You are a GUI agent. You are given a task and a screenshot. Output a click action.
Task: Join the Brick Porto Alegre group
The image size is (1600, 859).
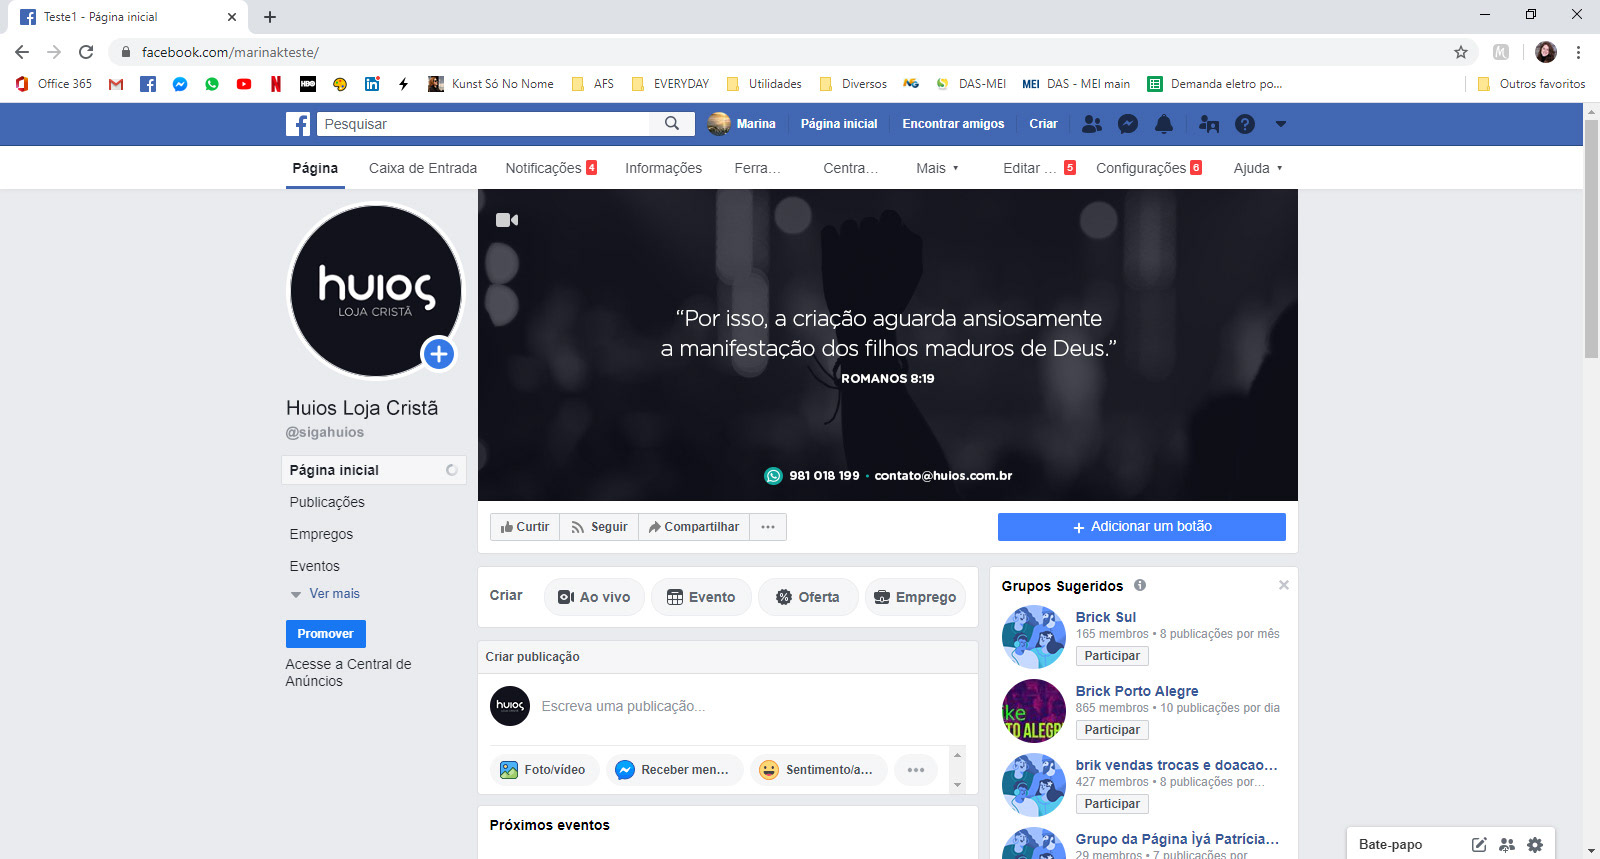click(x=1112, y=730)
